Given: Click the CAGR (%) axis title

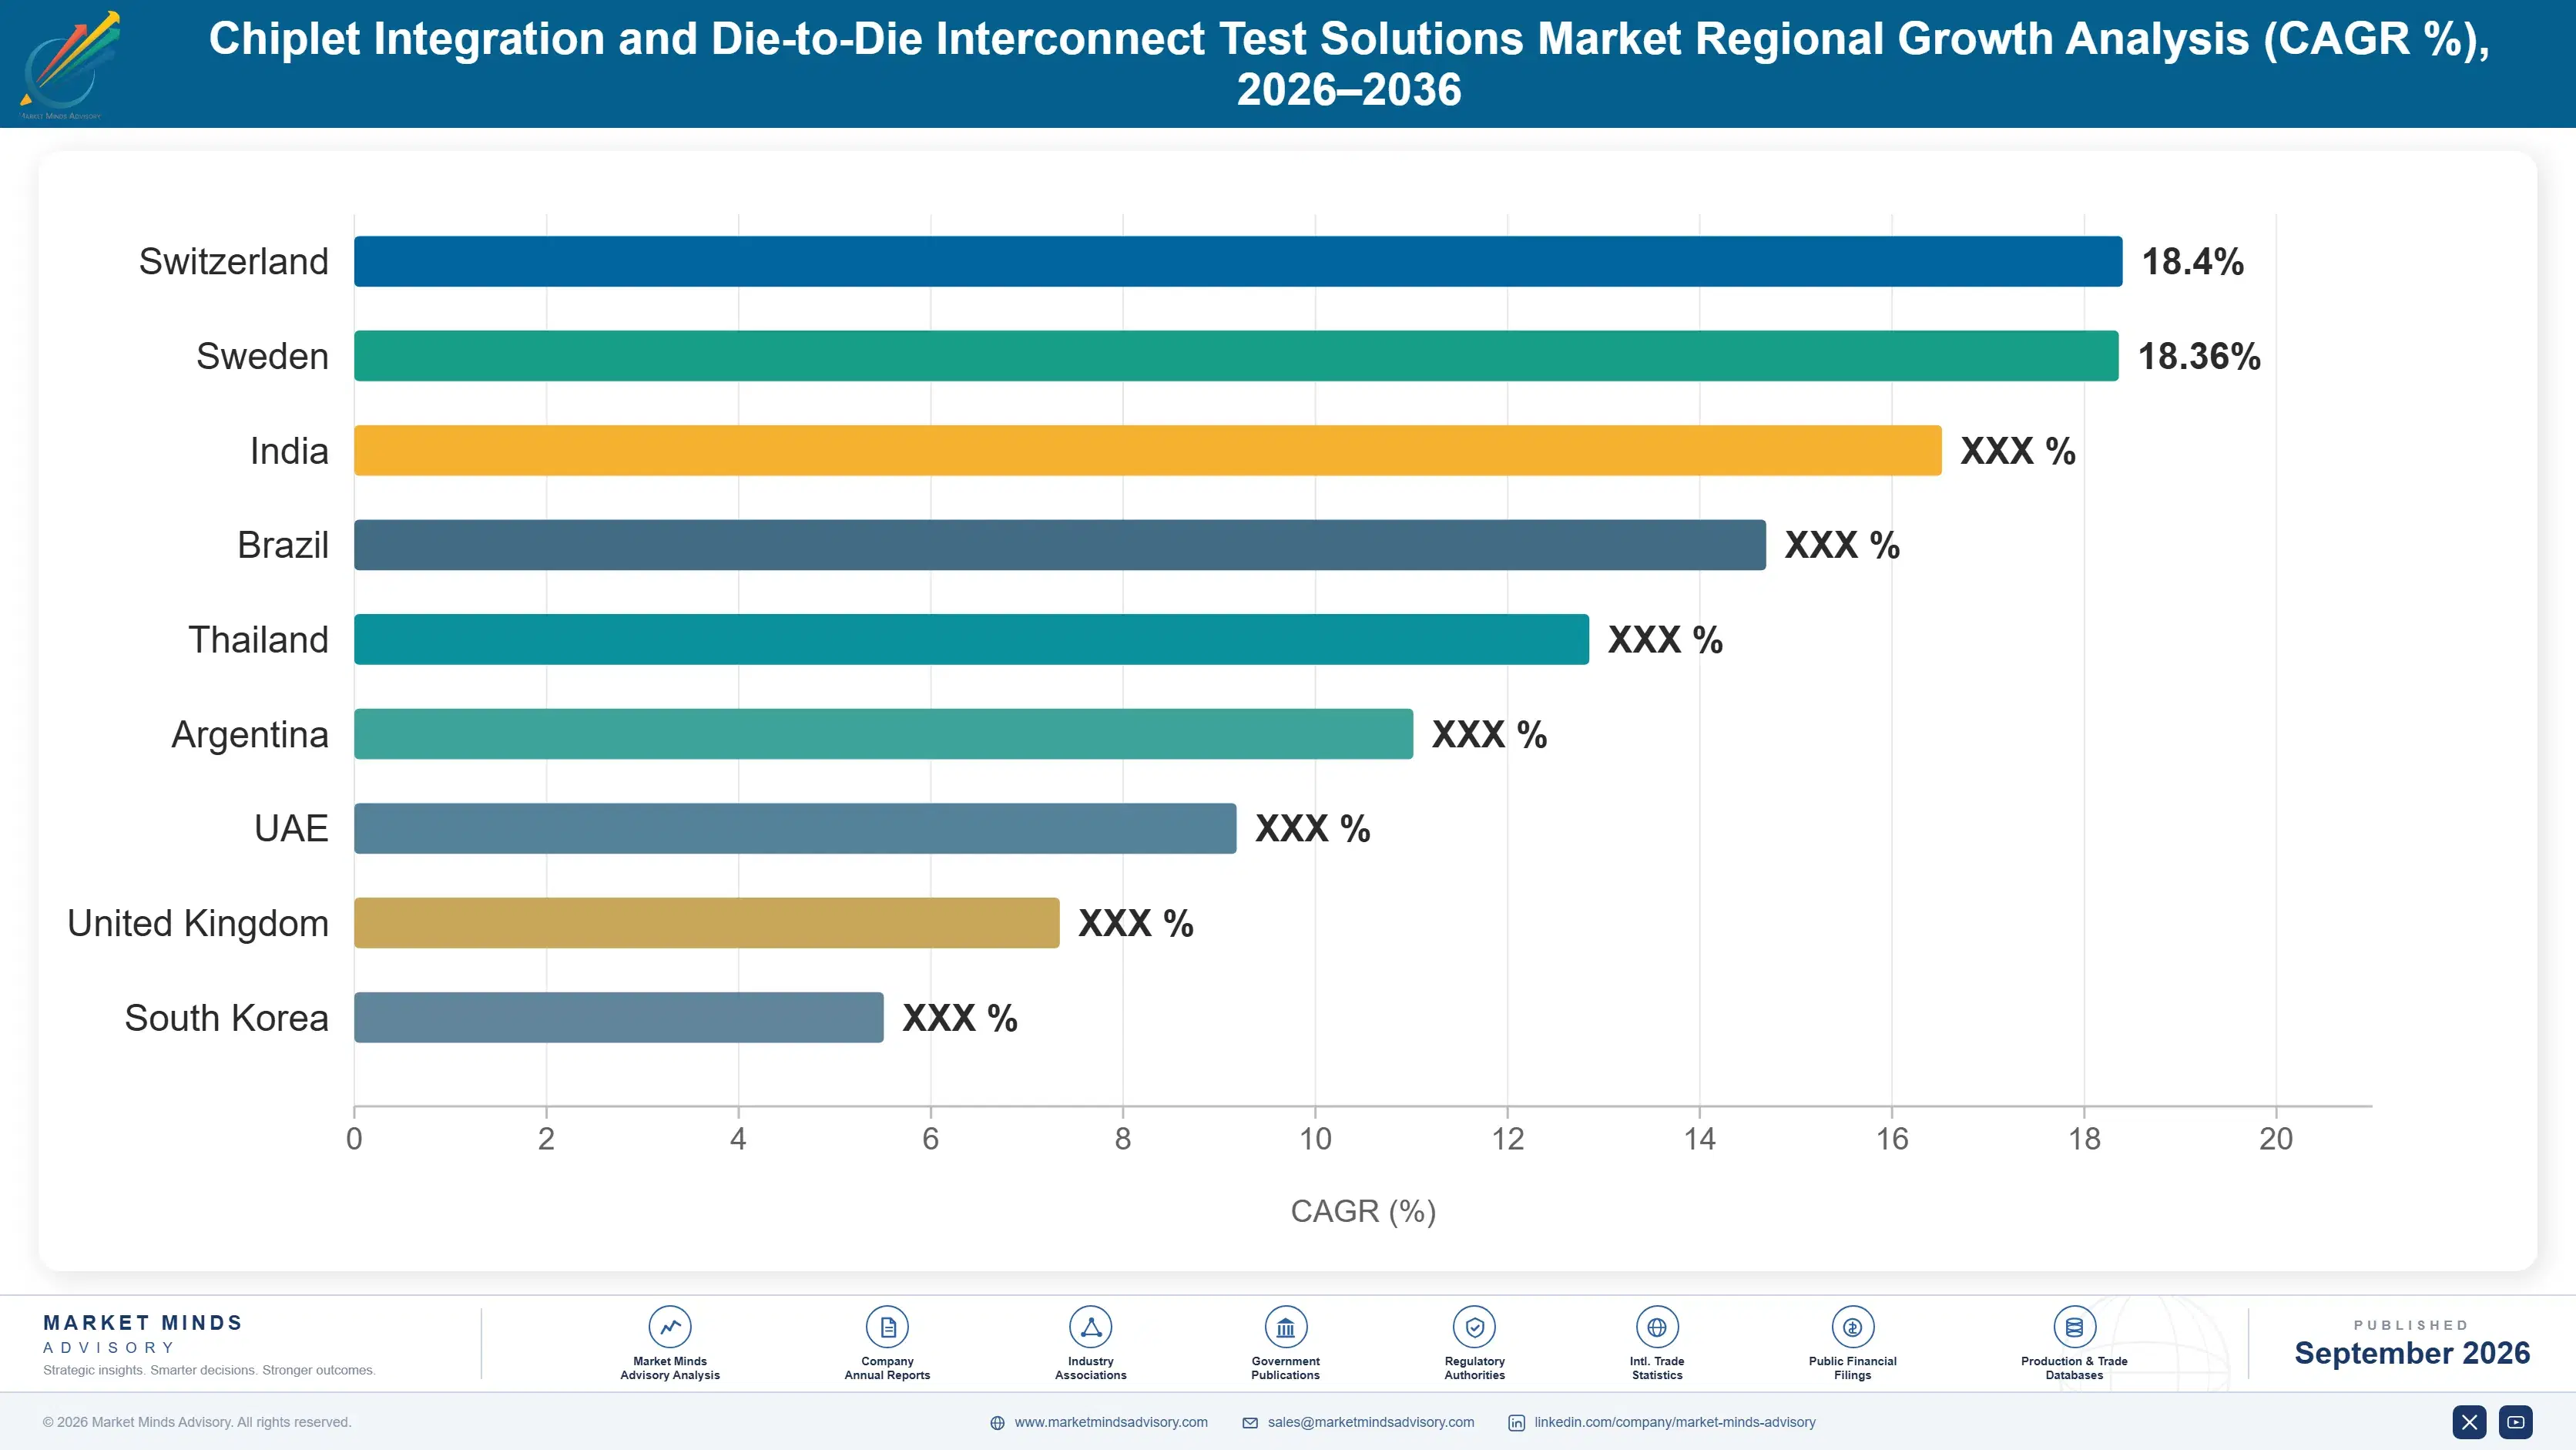Looking at the screenshot, I should (x=1363, y=1211).
